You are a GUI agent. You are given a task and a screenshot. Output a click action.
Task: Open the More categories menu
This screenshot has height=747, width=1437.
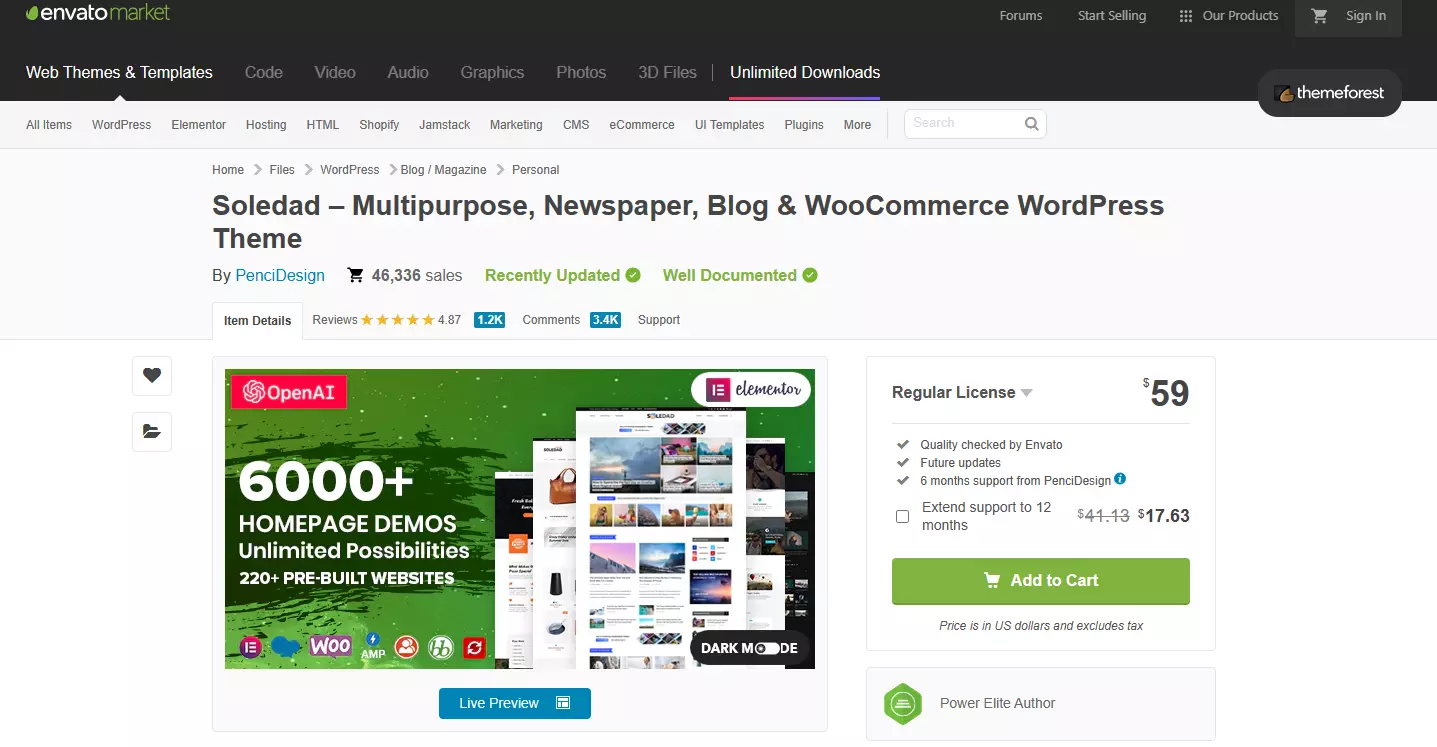(857, 125)
